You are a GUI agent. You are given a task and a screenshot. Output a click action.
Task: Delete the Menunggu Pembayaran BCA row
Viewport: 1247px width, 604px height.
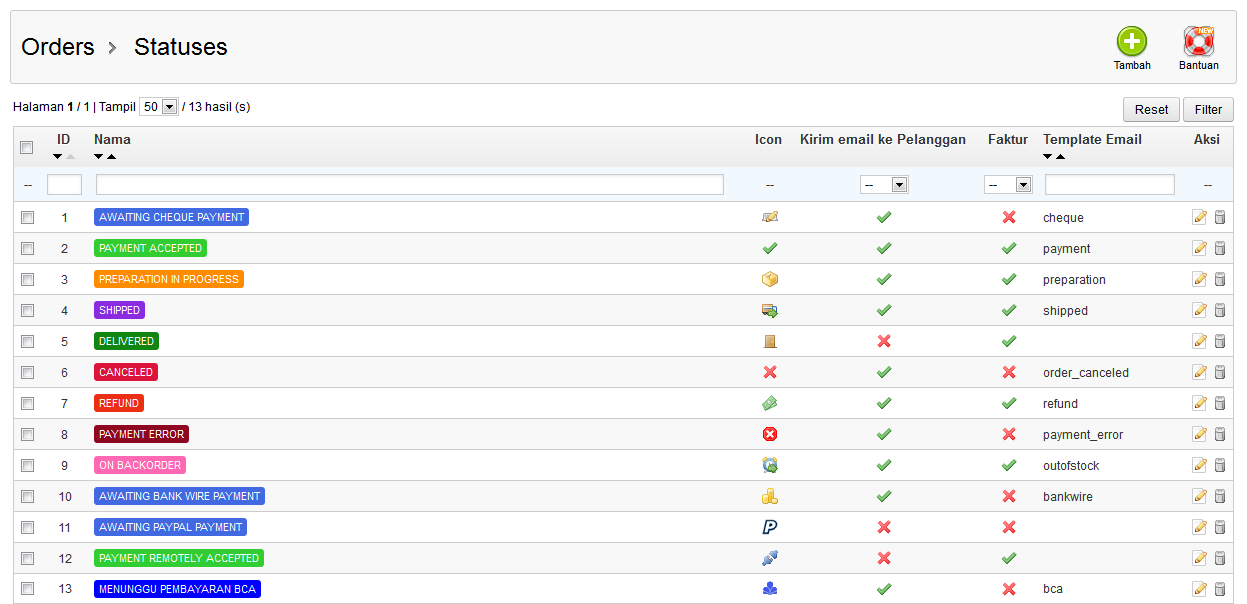[1219, 589]
